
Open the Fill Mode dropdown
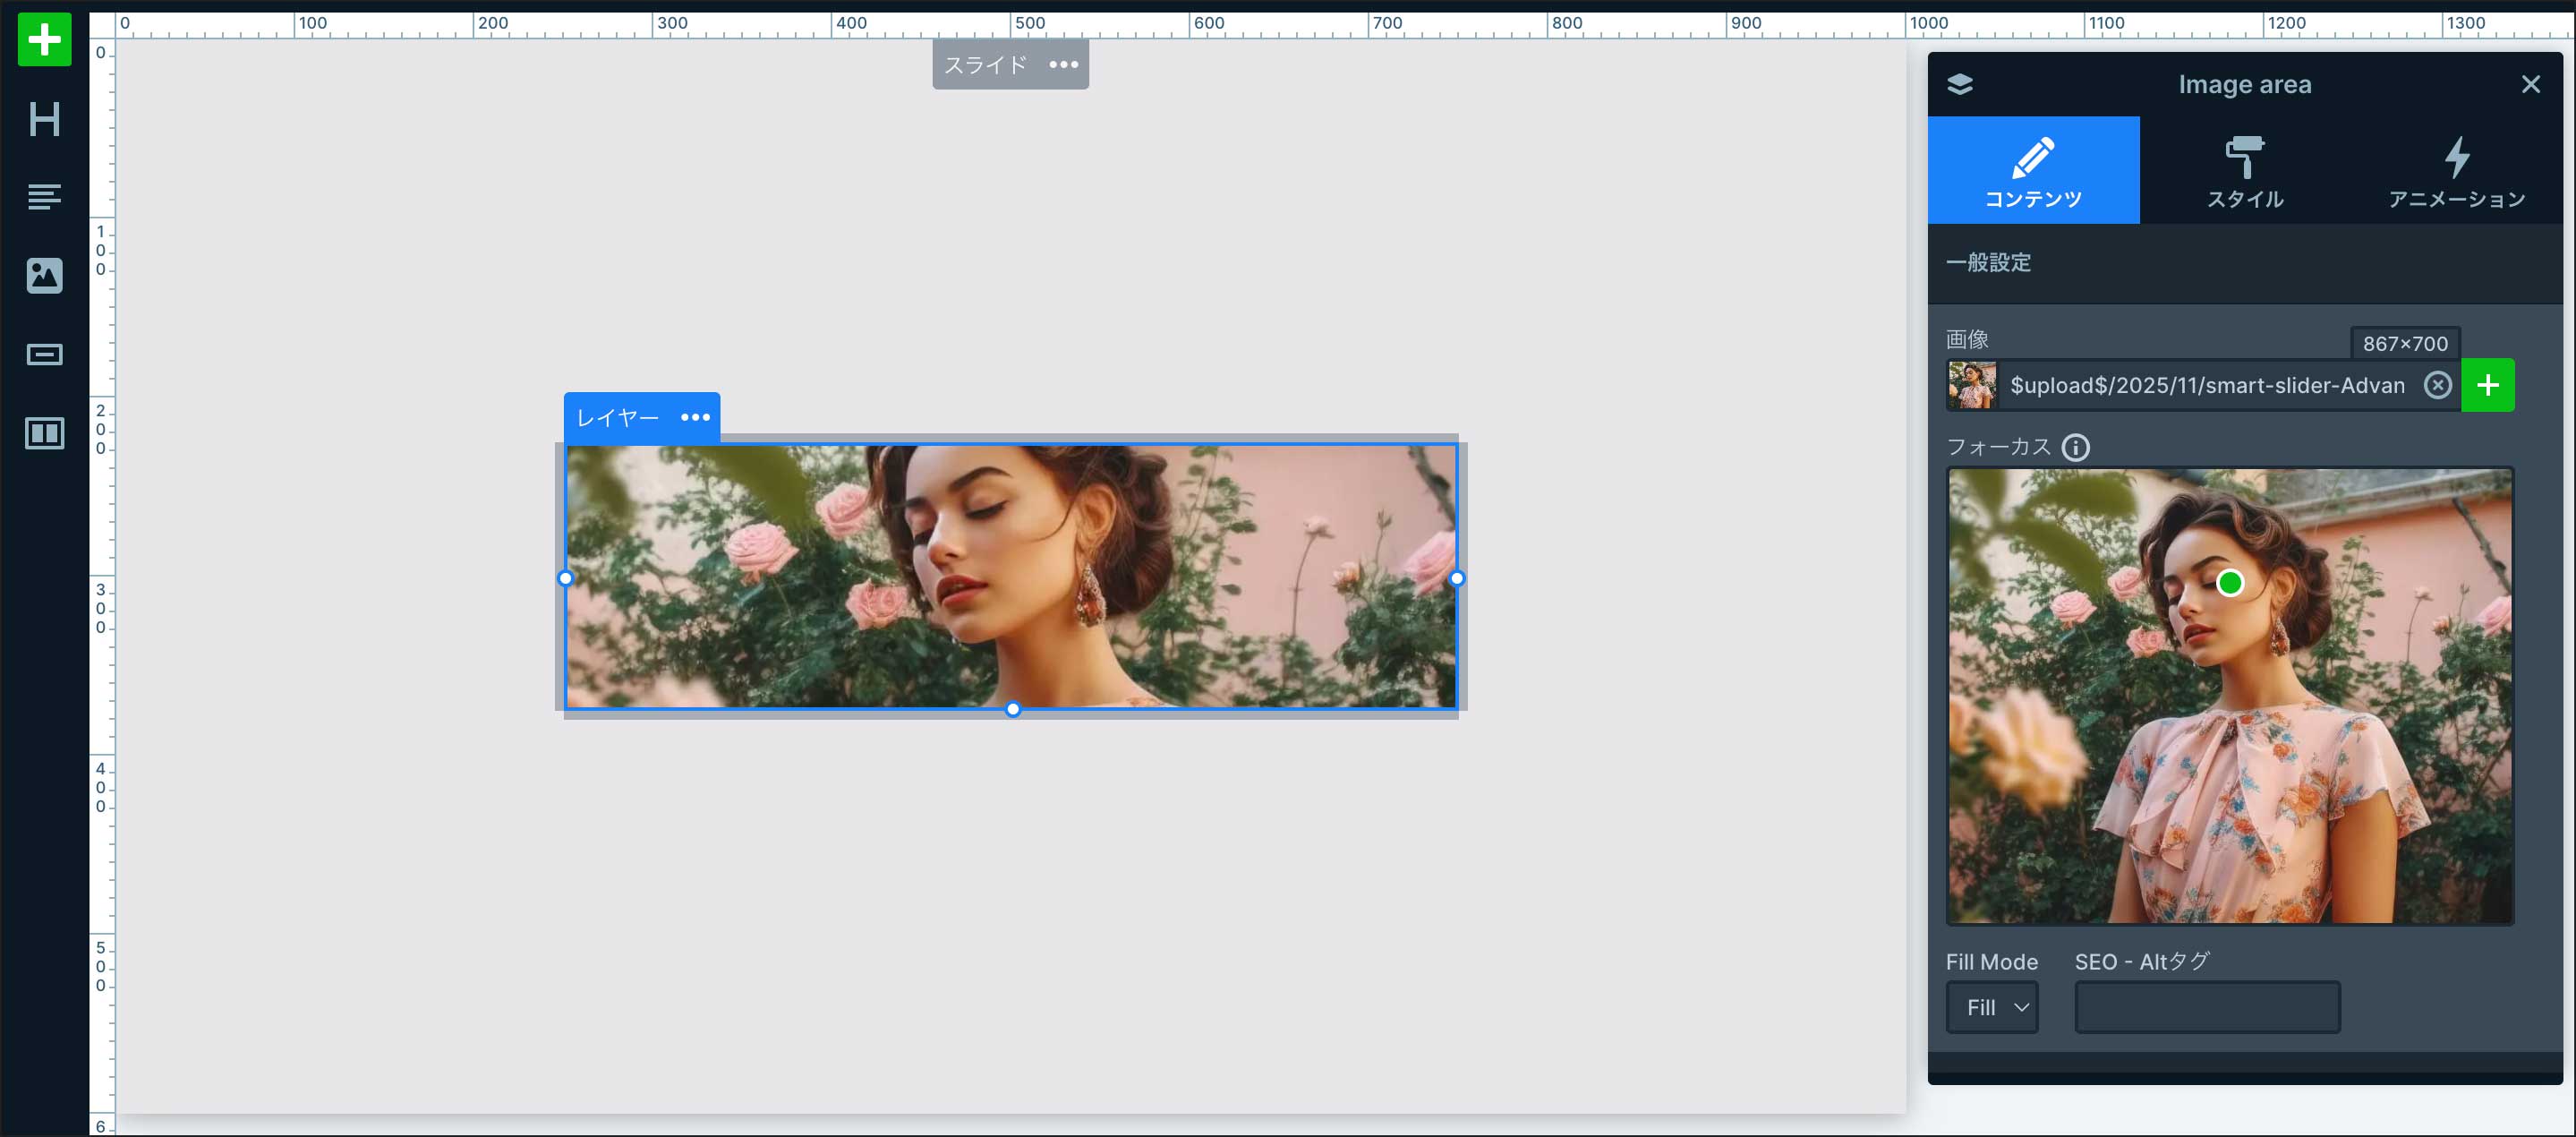[x=1991, y=1007]
